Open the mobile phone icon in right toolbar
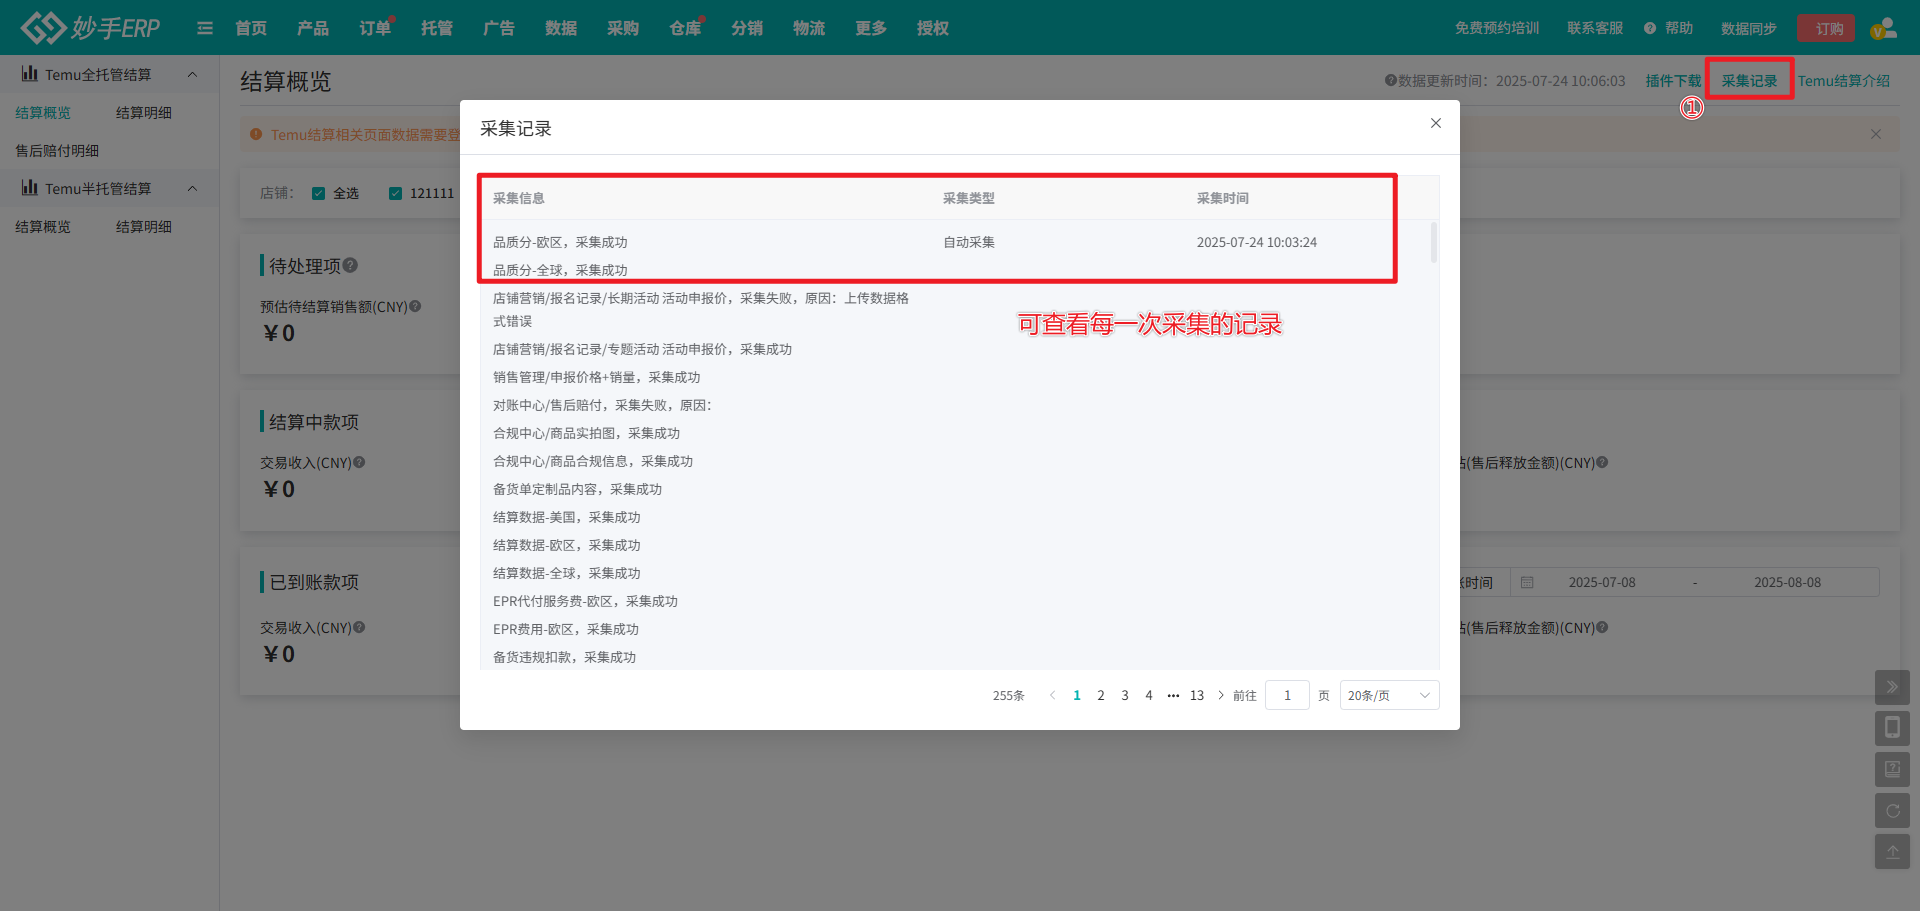The height and width of the screenshot is (911, 1920). pos(1892,728)
